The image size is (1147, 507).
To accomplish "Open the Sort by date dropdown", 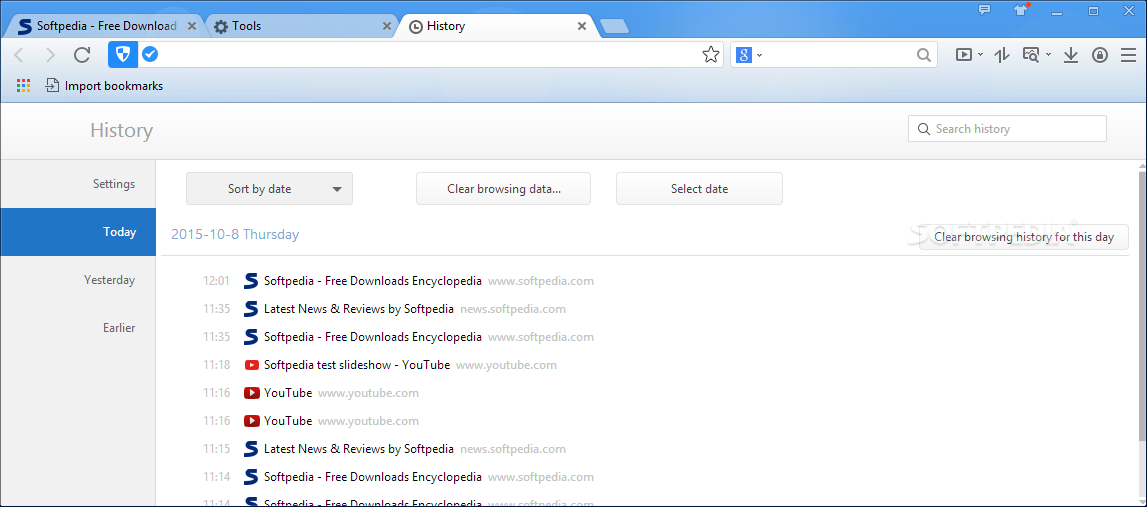I will (x=269, y=189).
